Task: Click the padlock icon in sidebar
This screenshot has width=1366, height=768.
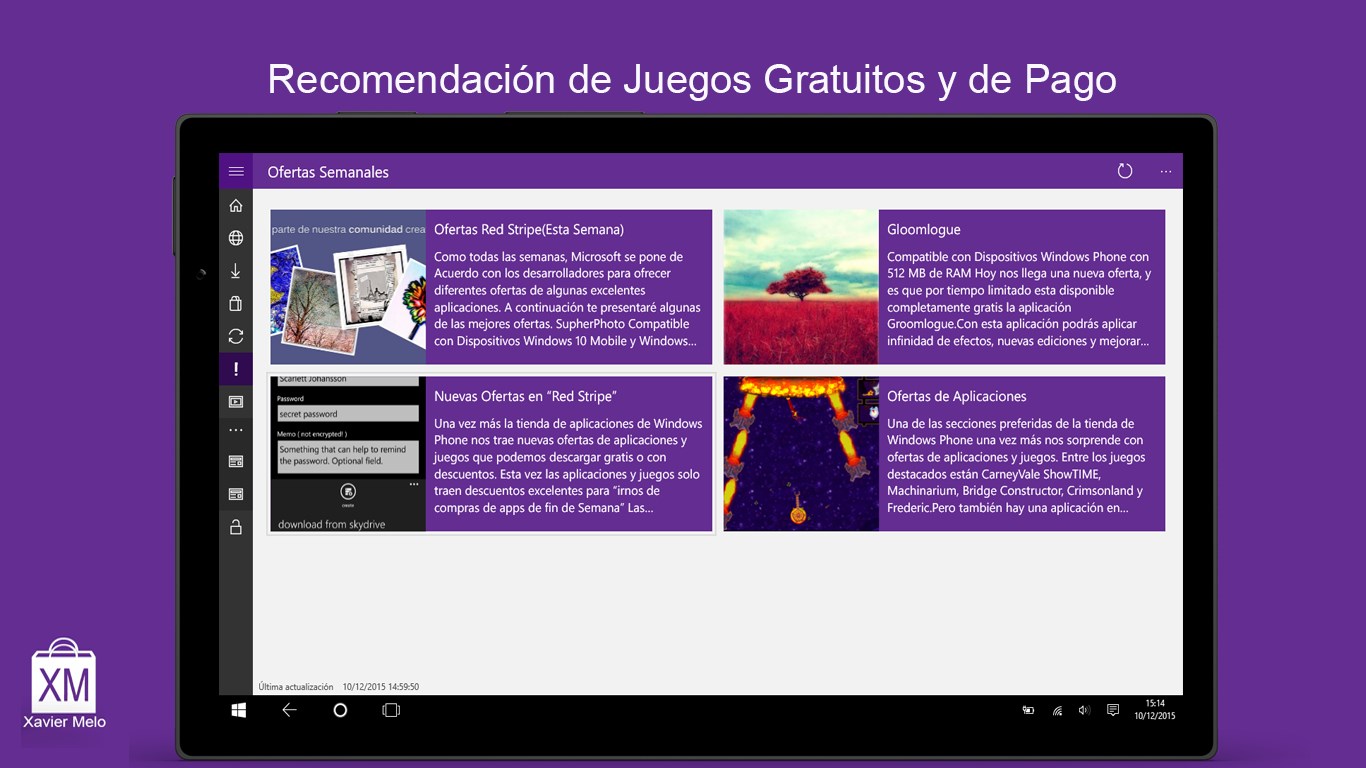Action: pos(236,527)
